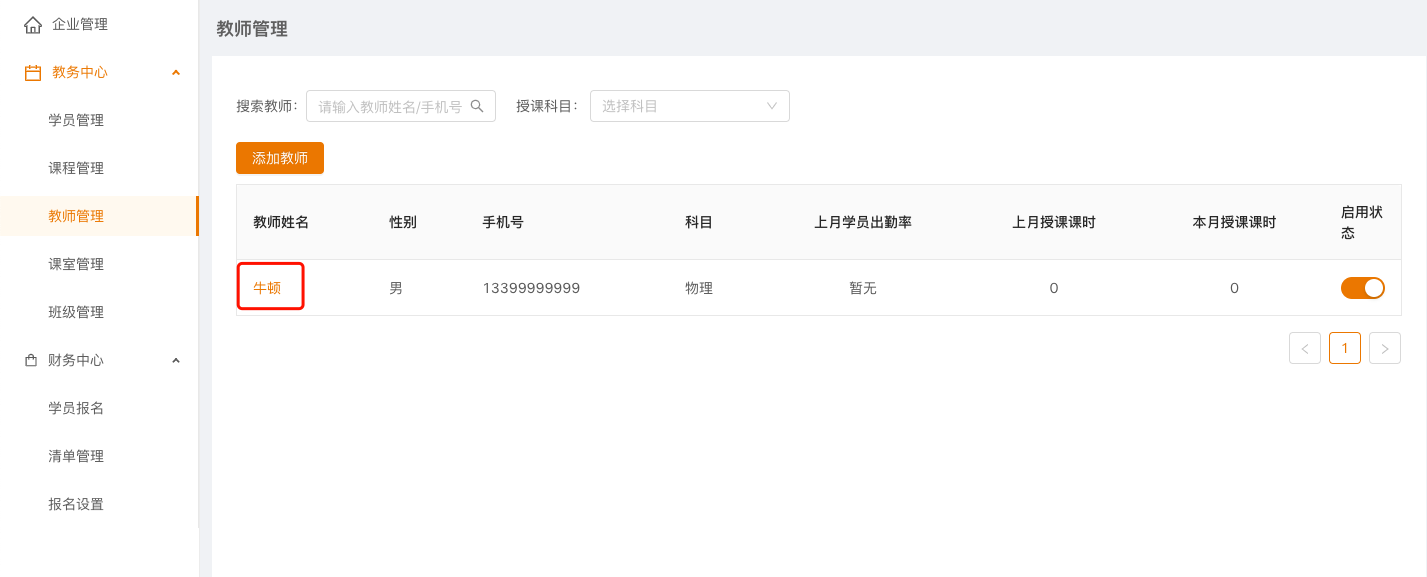This screenshot has width=1427, height=577.
Task: Open the 授课科目 subject dropdown
Action: coord(689,106)
